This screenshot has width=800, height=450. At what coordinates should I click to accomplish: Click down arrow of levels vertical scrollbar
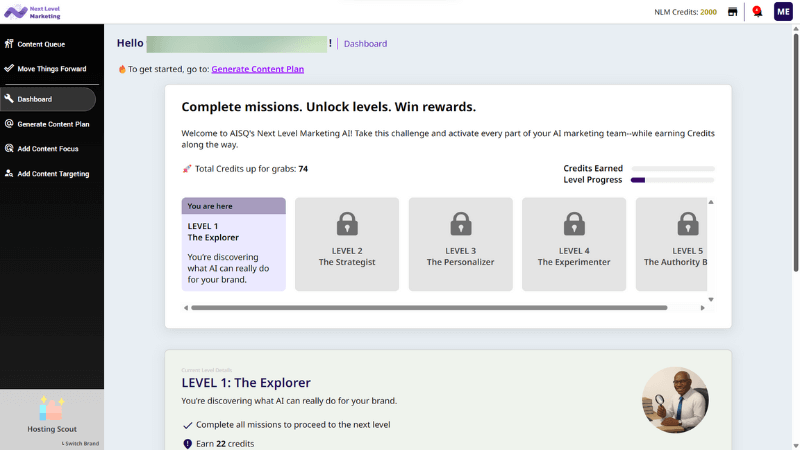[711, 299]
